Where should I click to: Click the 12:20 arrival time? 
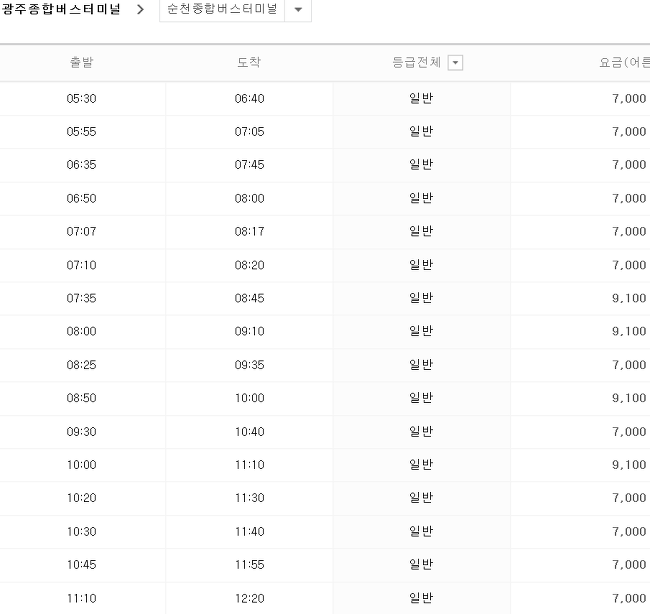click(x=250, y=599)
